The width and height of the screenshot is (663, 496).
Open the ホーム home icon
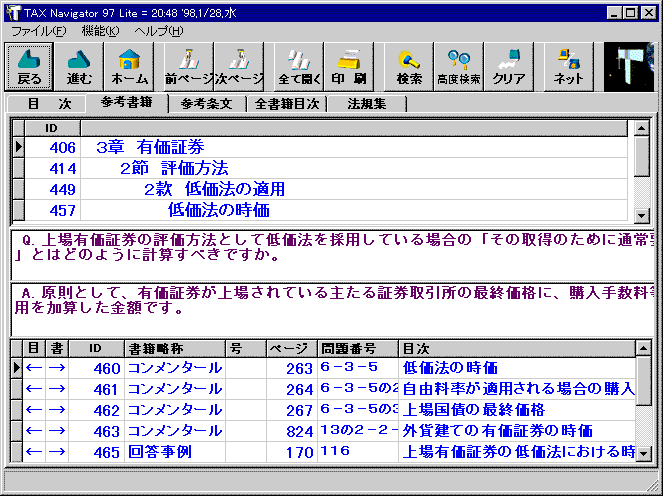tap(129, 66)
